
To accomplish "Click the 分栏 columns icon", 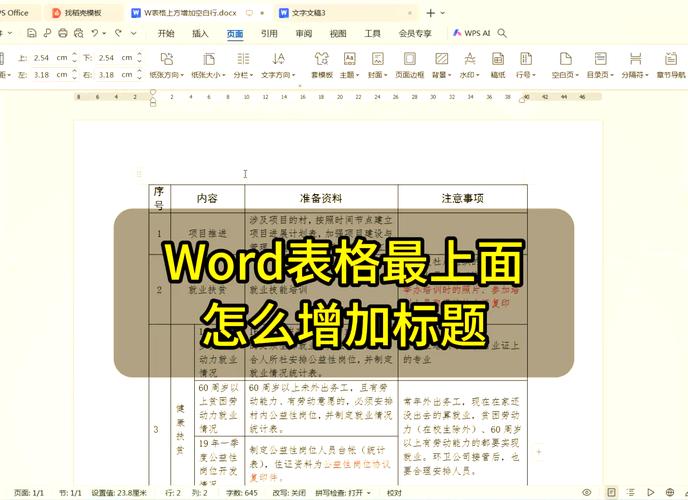I will (243, 59).
